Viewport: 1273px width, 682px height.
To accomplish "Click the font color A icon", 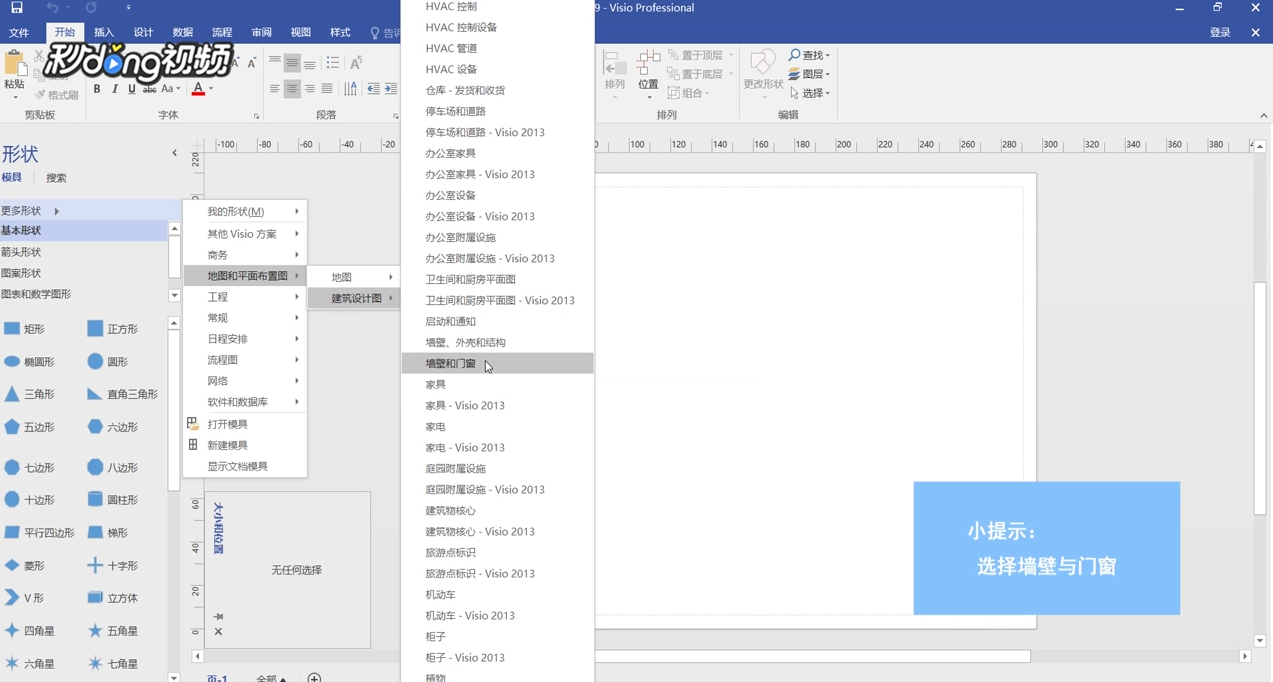I will pyautogui.click(x=198, y=89).
